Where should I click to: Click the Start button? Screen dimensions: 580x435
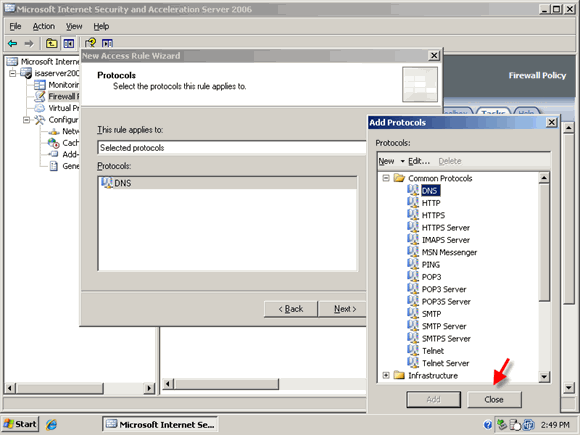point(20,424)
